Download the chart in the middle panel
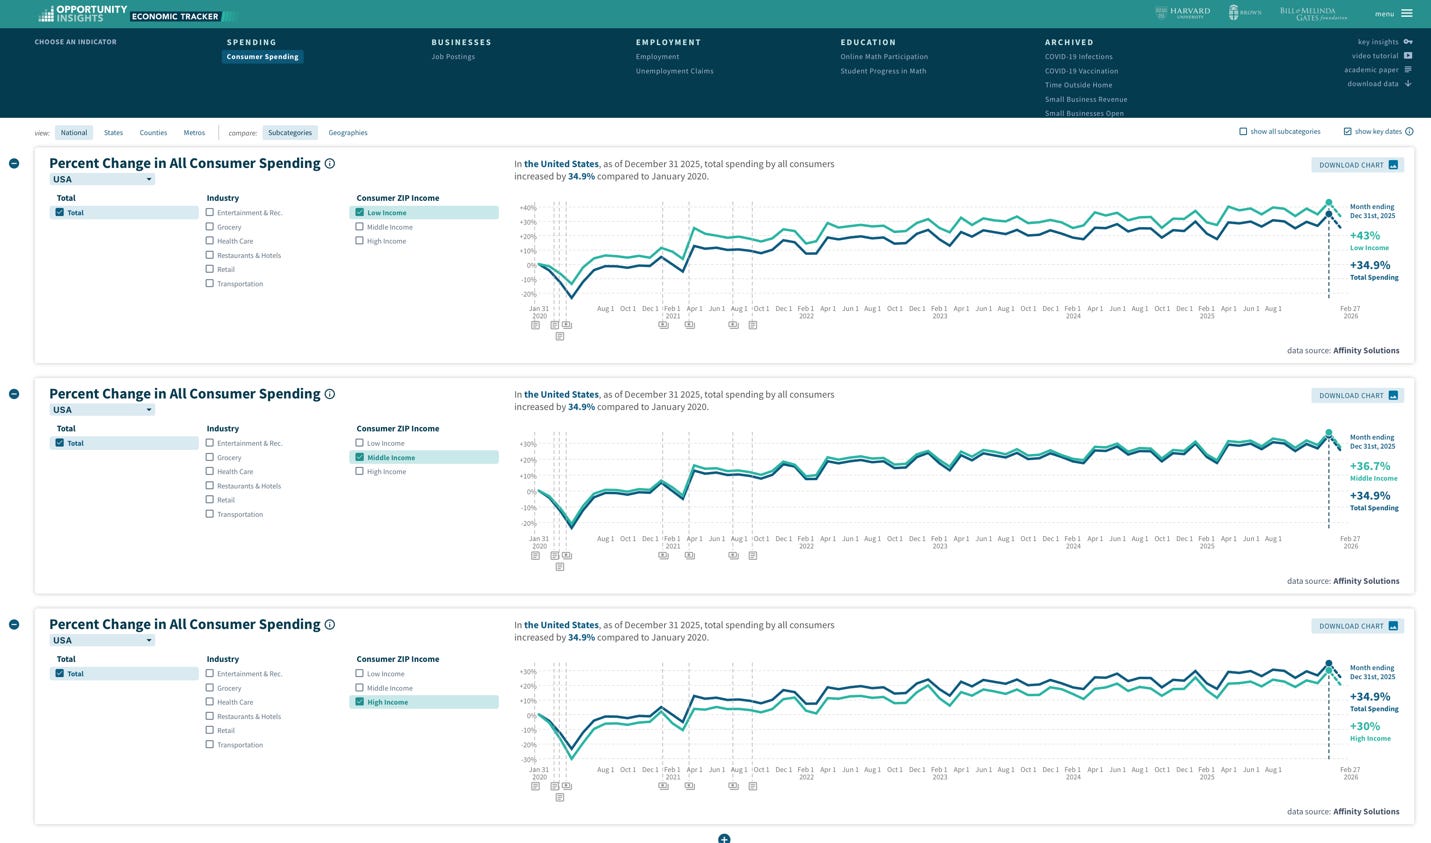This screenshot has width=1431, height=843. click(1357, 396)
